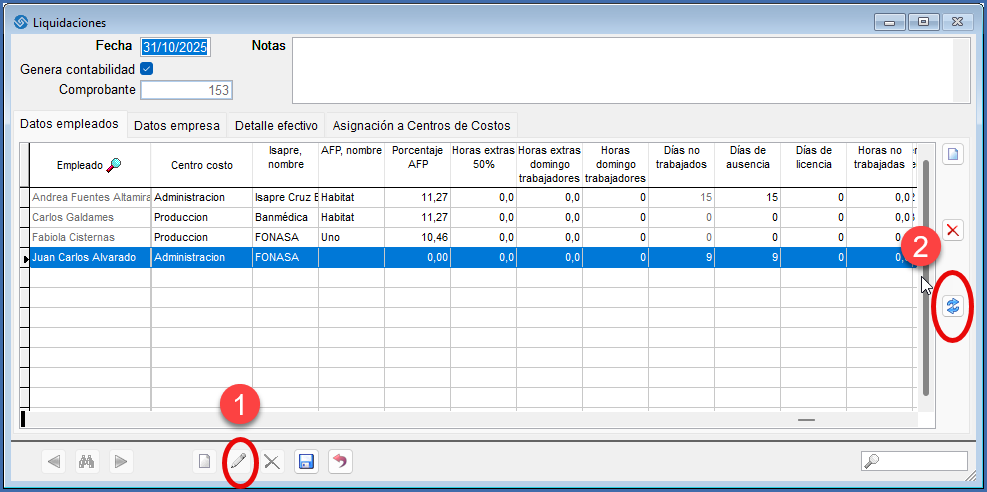The height and width of the screenshot is (492, 987).
Task: Go to previous record arrow
Action: [54, 462]
